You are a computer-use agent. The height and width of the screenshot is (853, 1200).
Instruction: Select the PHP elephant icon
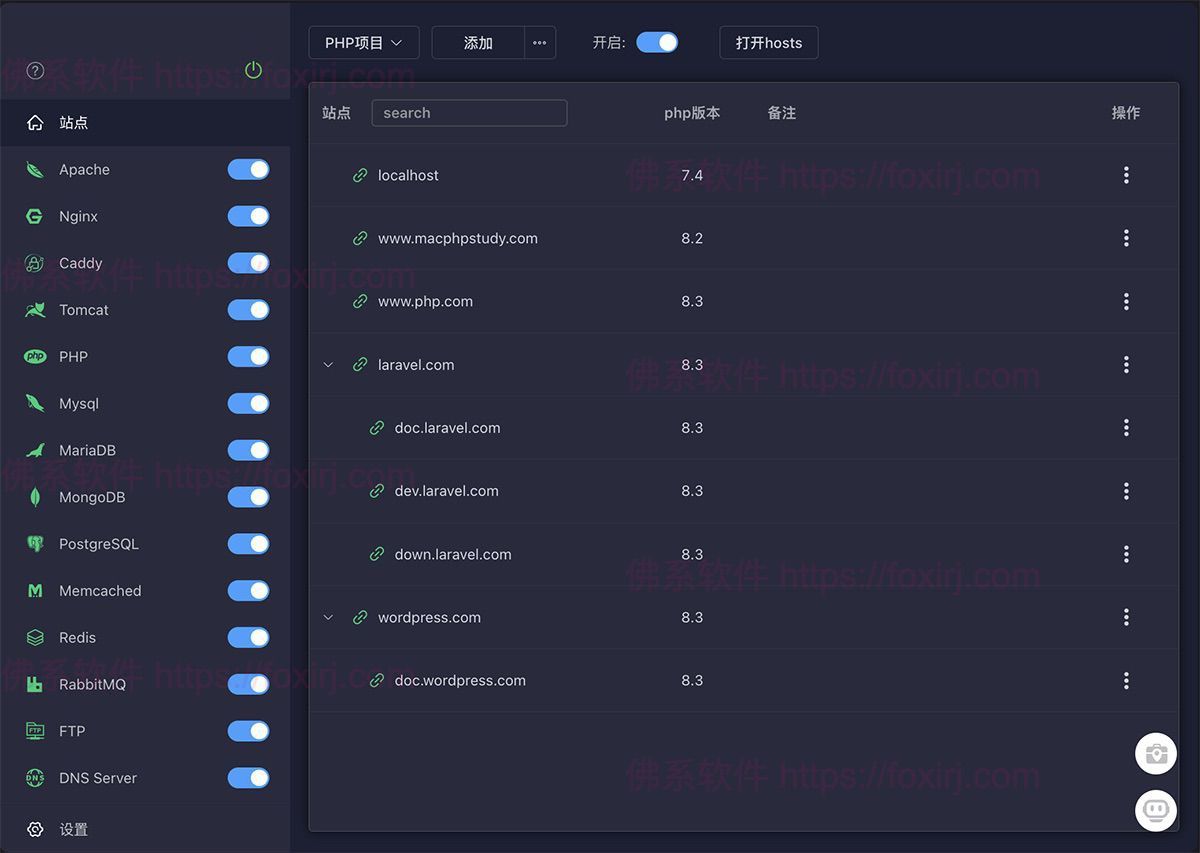pyautogui.click(x=34, y=356)
